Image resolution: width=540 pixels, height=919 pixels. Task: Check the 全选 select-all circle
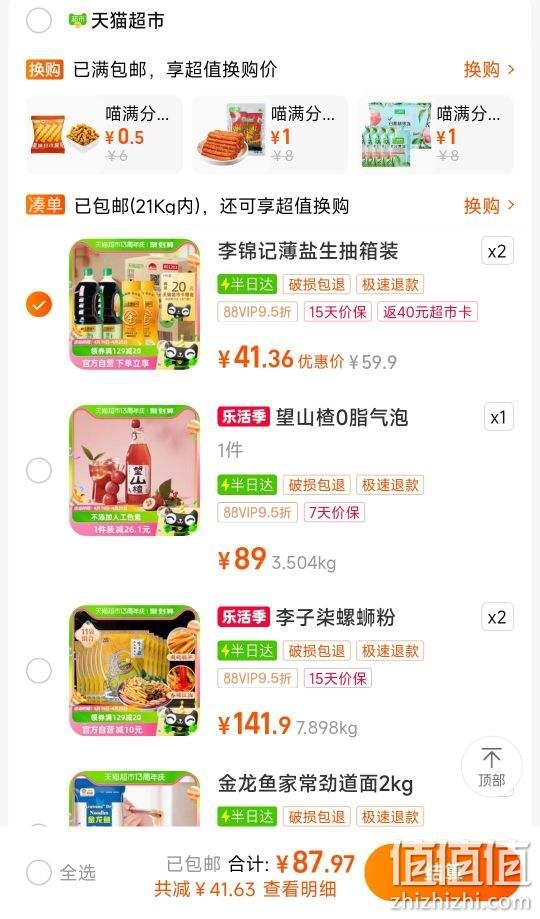click(x=39, y=872)
